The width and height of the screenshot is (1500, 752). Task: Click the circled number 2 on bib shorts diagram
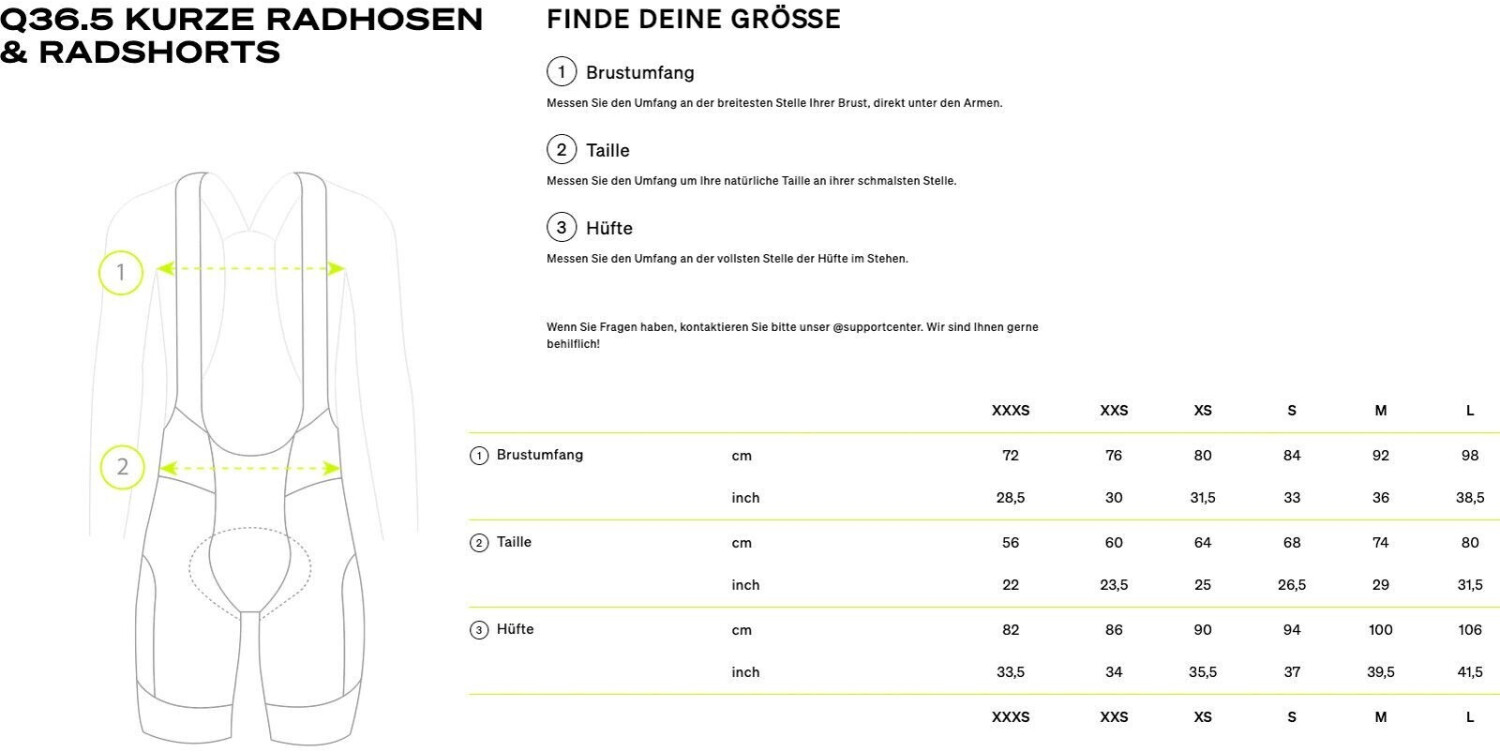click(x=121, y=466)
